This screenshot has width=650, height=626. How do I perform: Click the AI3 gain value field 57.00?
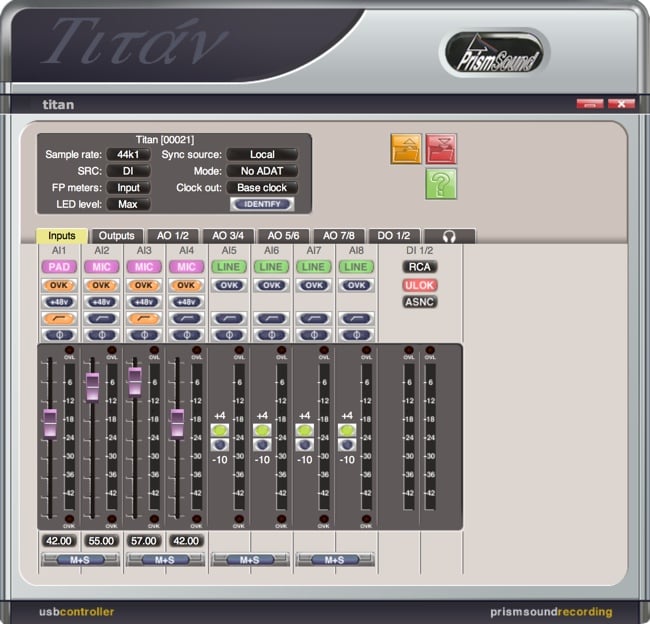[144, 541]
